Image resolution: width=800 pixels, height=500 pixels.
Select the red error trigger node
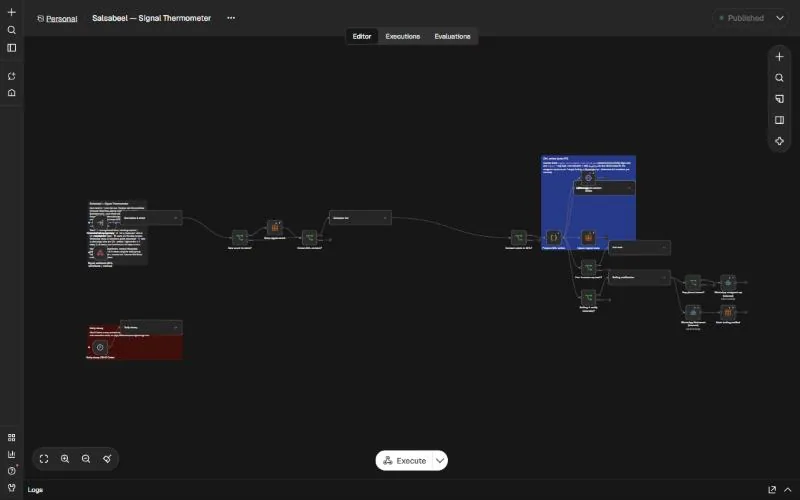click(x=100, y=253)
